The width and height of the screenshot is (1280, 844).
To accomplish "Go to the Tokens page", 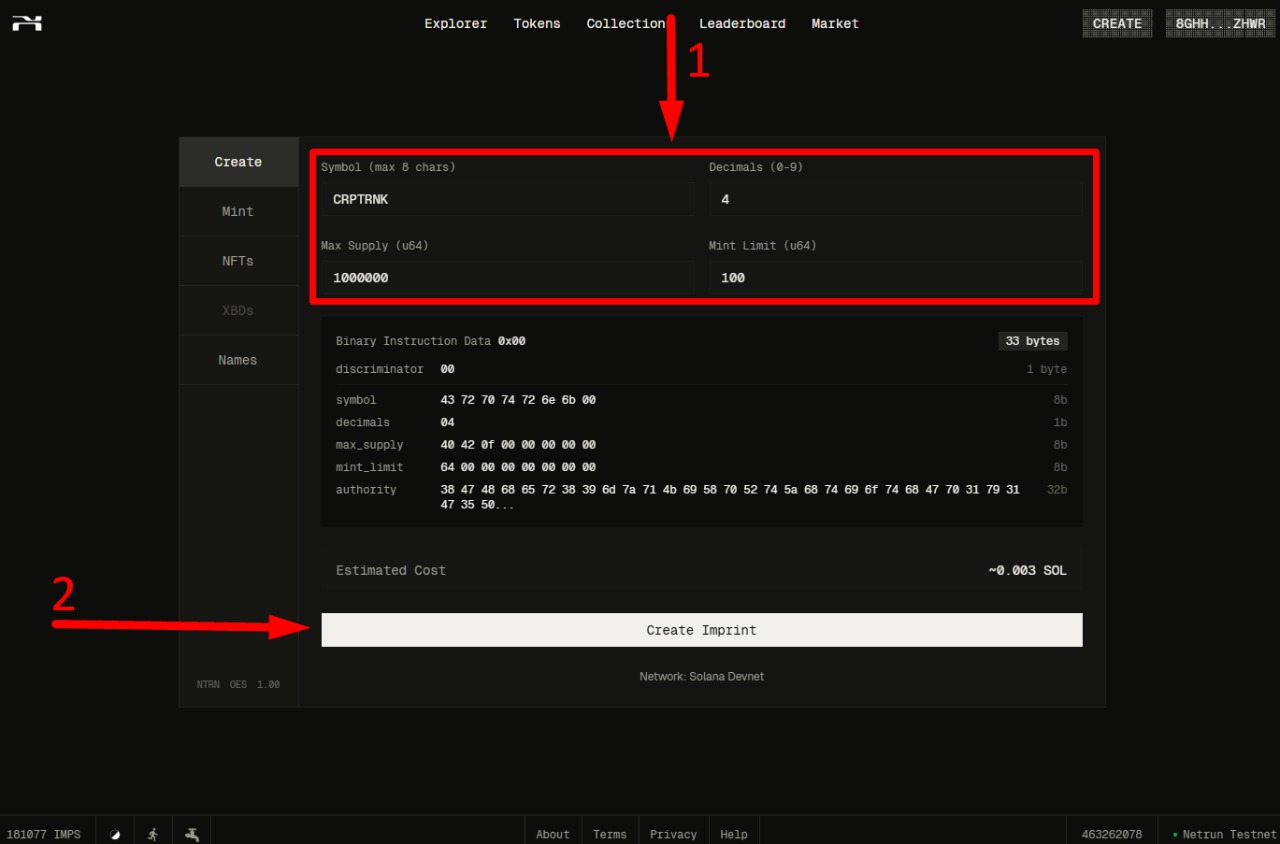I will coord(537,23).
